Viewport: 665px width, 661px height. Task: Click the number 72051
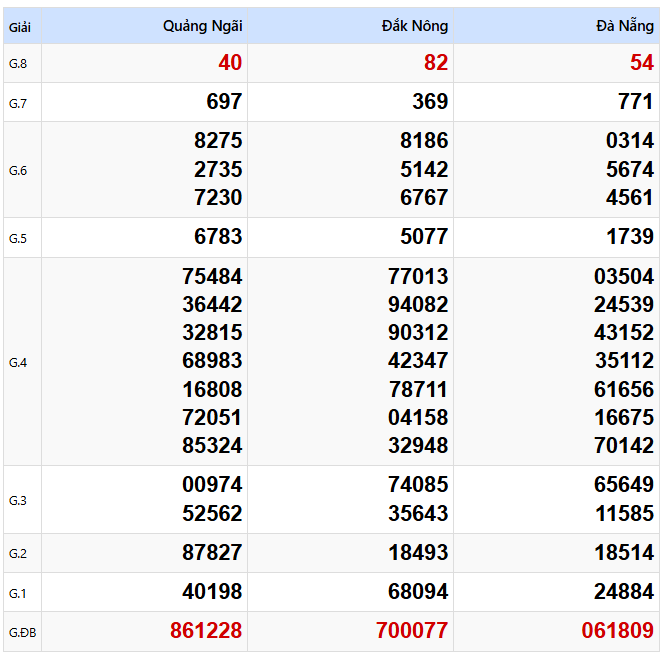click(212, 418)
